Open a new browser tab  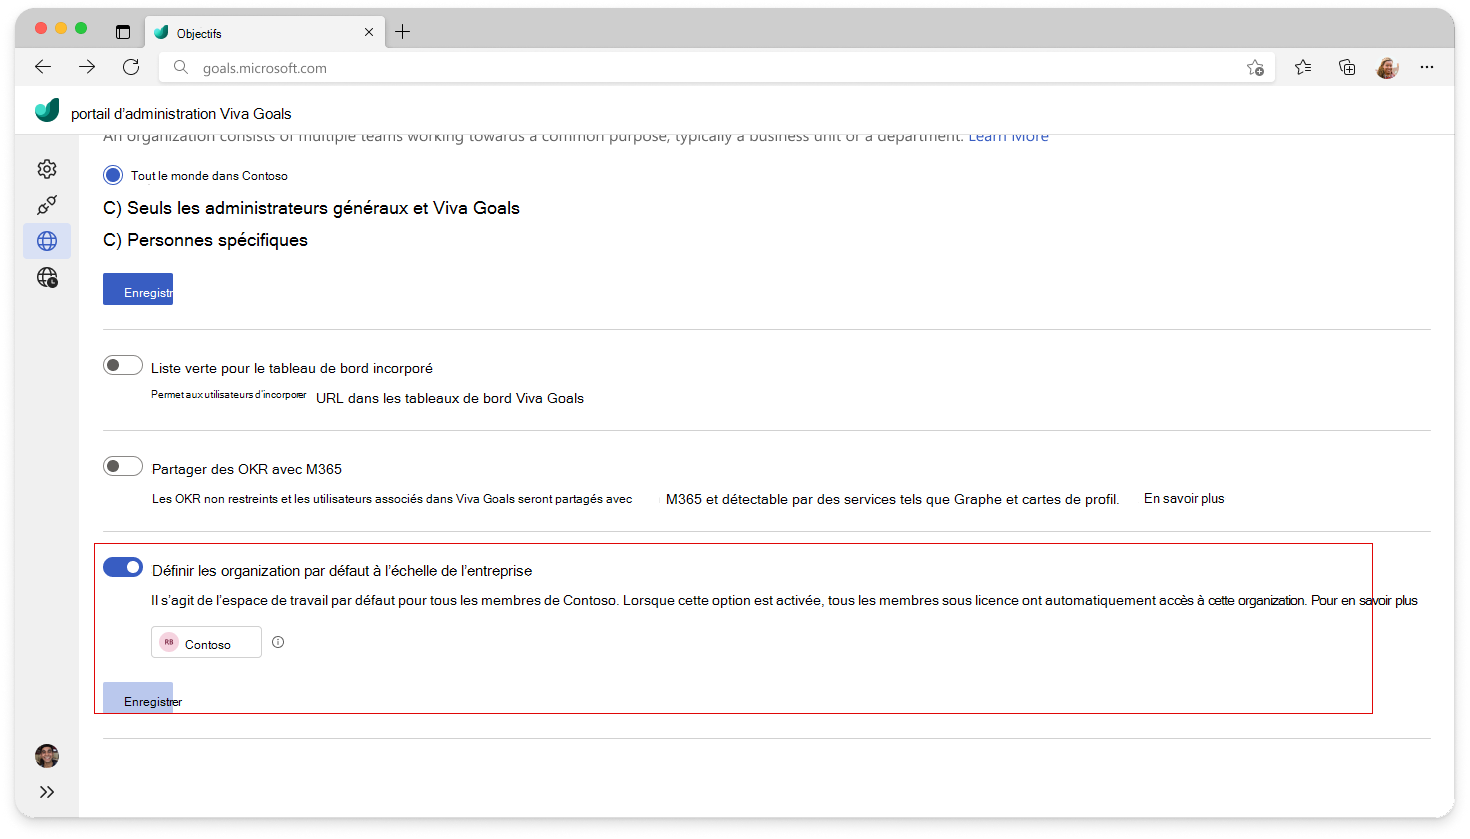tap(403, 32)
